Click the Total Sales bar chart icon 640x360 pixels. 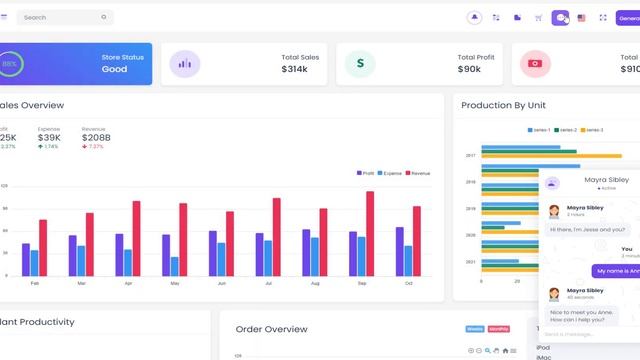click(184, 64)
